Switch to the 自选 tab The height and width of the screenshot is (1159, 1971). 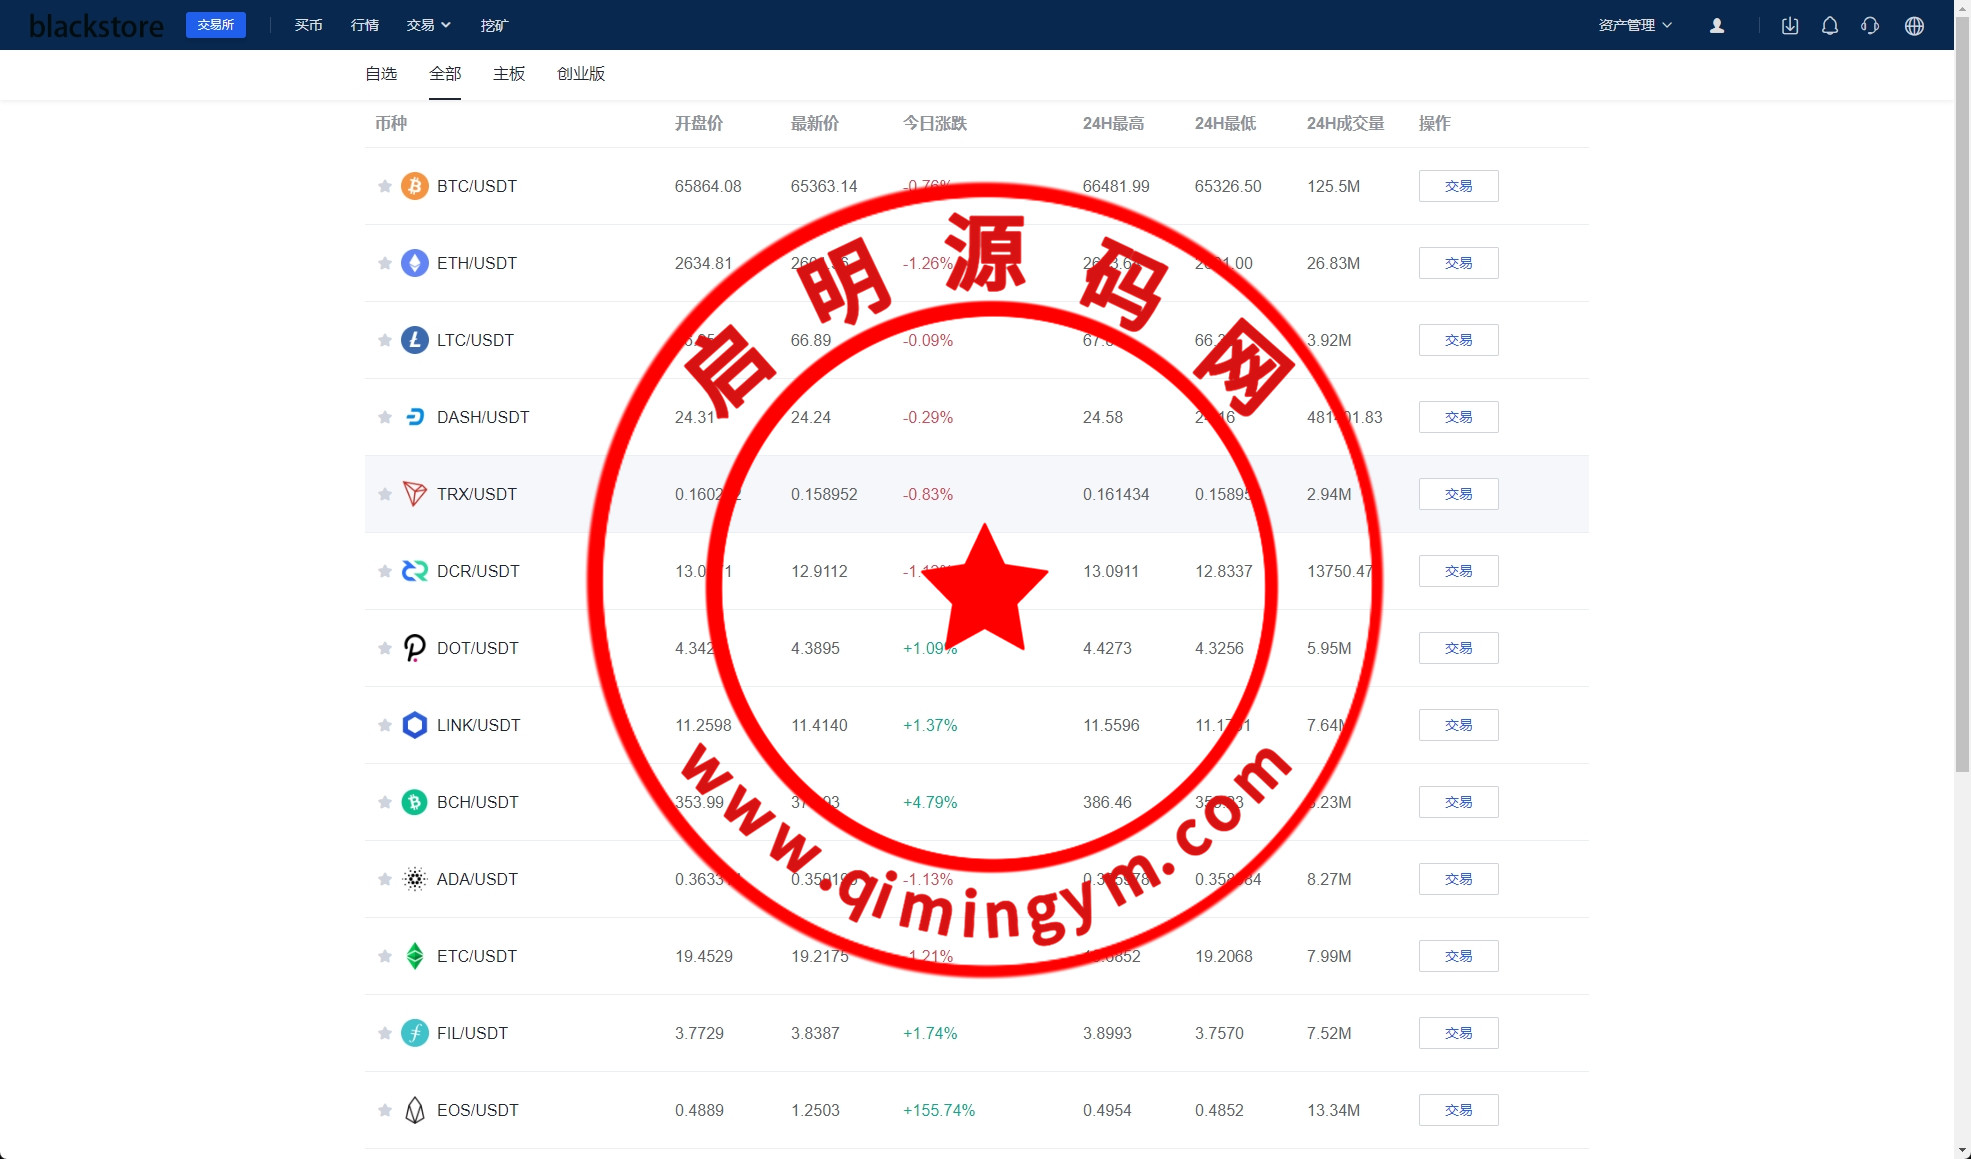[380, 74]
